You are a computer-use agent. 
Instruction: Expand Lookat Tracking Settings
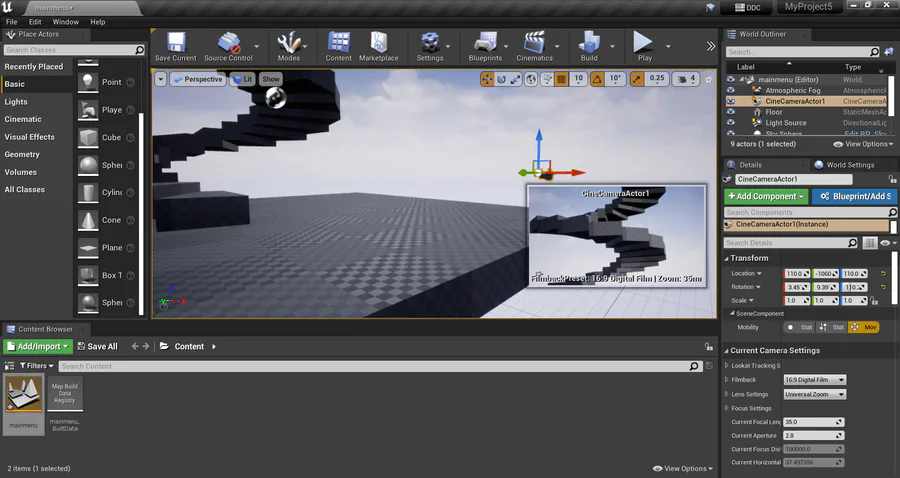coord(727,366)
